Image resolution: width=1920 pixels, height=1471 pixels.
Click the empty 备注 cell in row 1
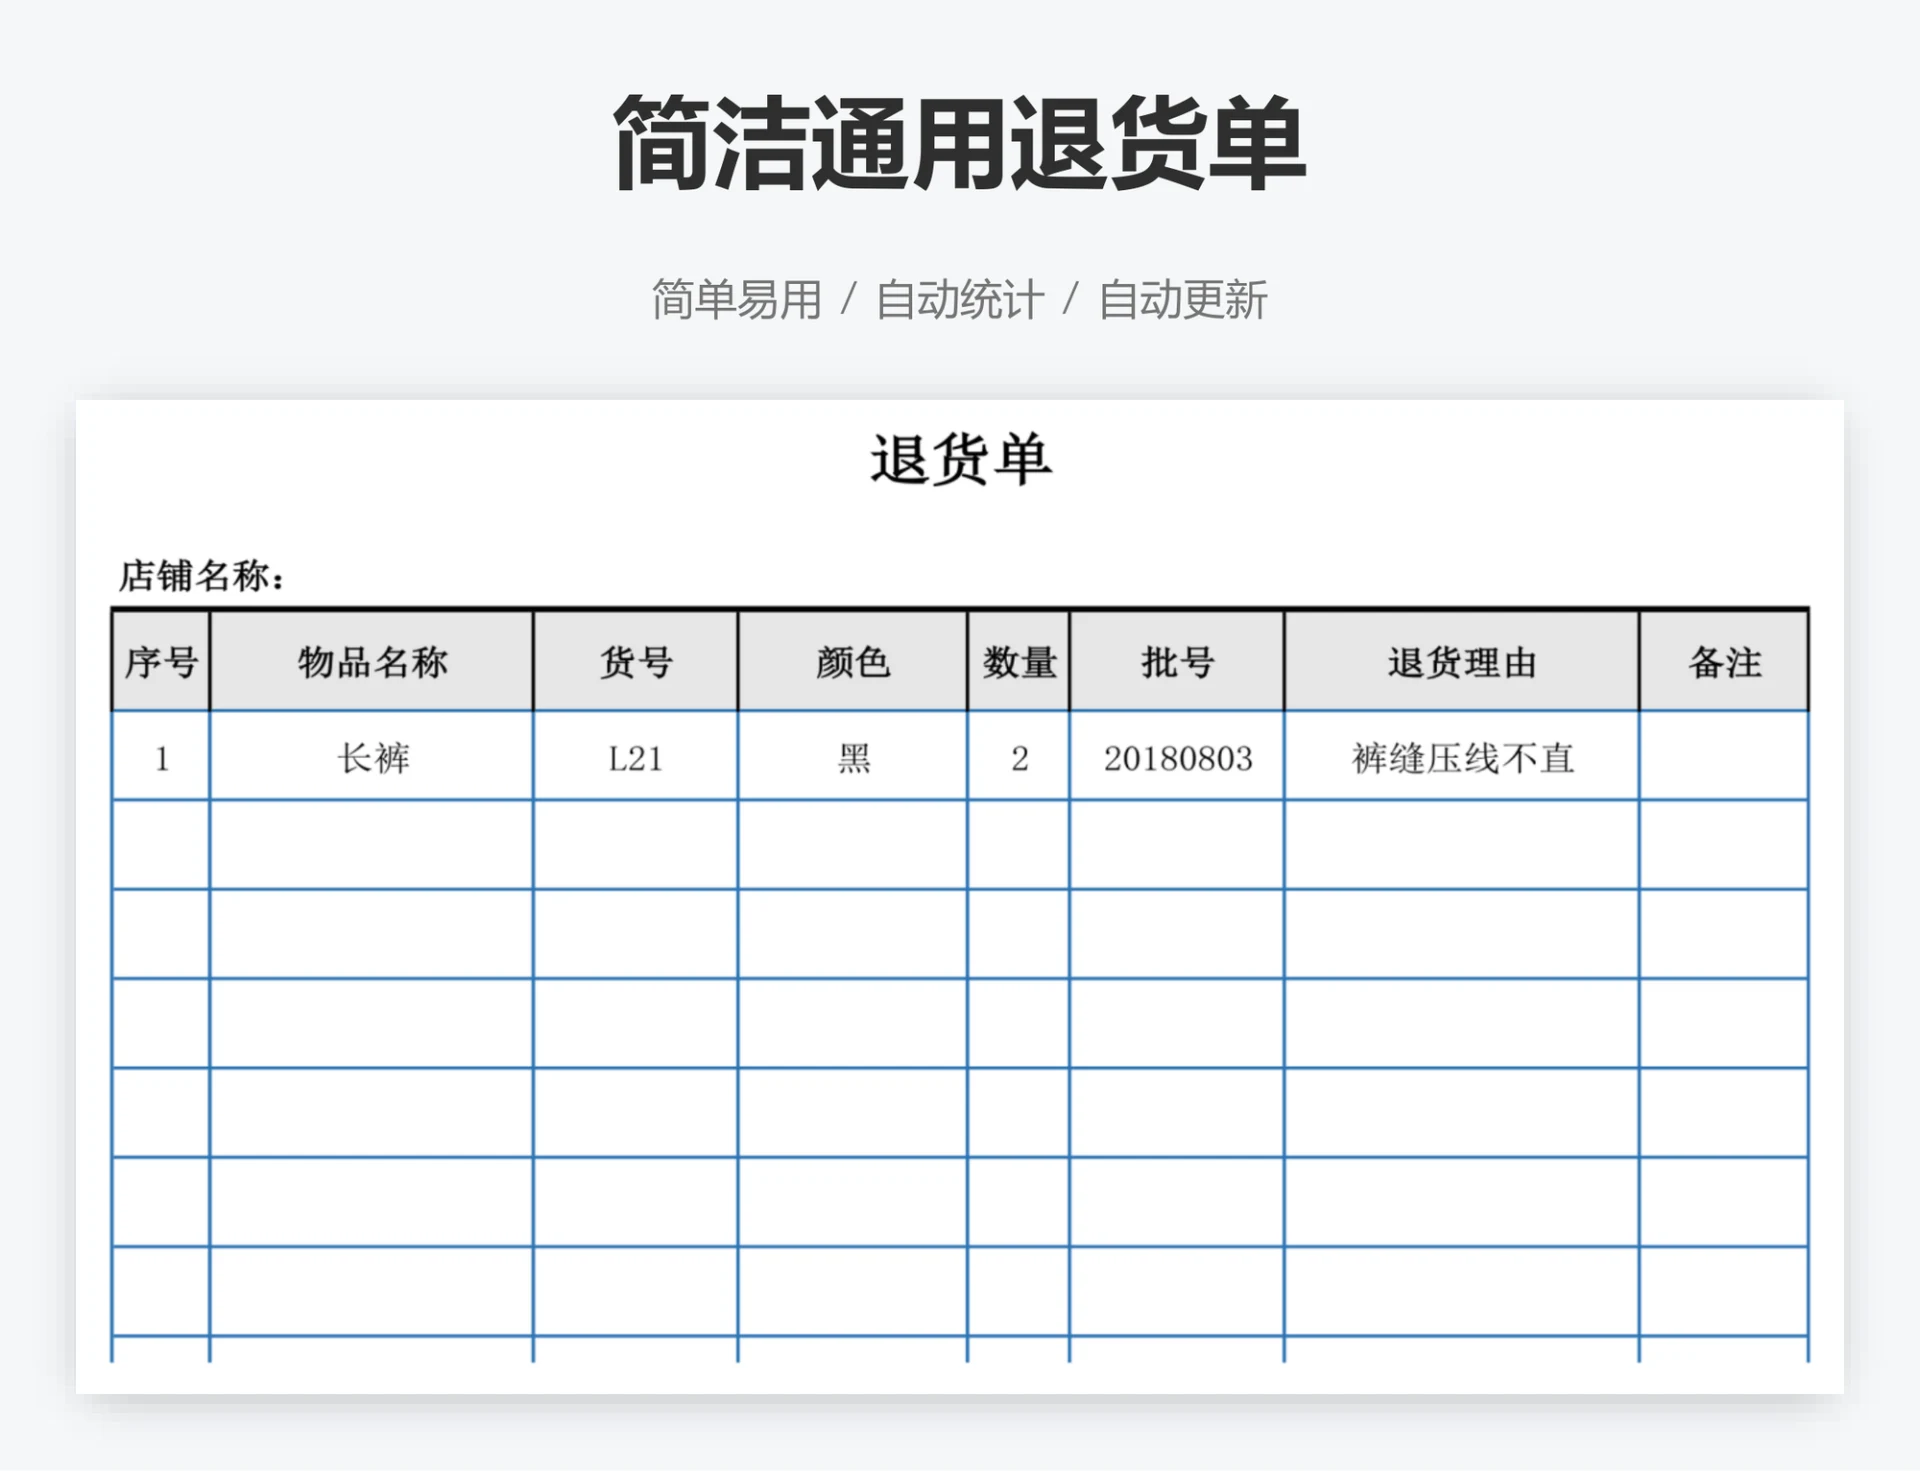pos(1724,758)
